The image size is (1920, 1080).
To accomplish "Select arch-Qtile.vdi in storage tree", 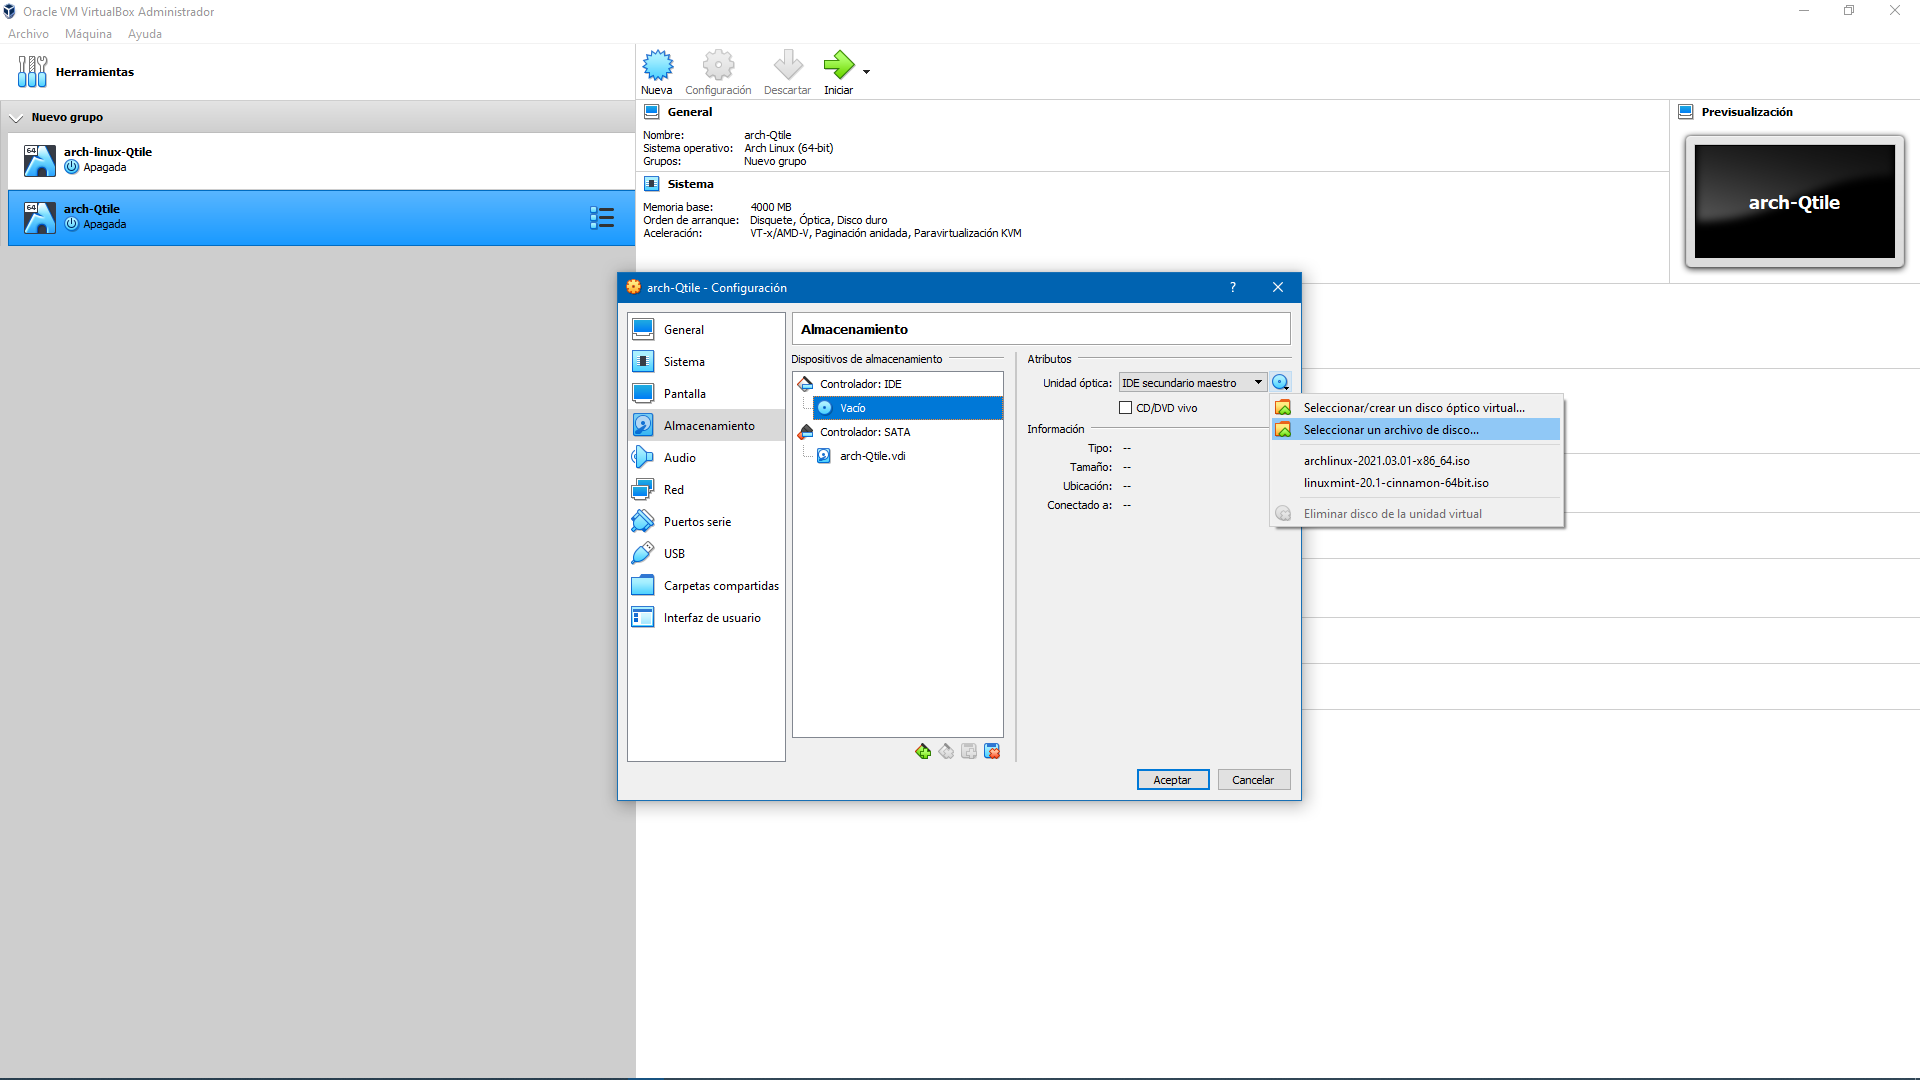I will click(872, 456).
